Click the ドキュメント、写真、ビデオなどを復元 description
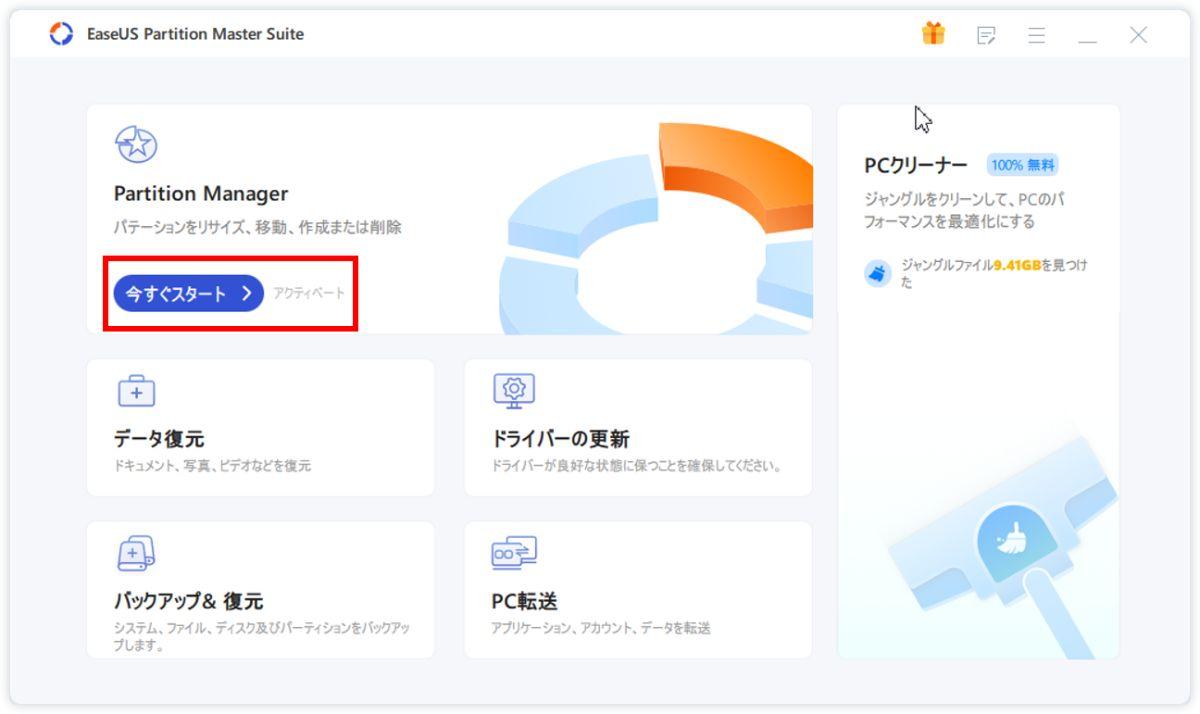 point(213,466)
